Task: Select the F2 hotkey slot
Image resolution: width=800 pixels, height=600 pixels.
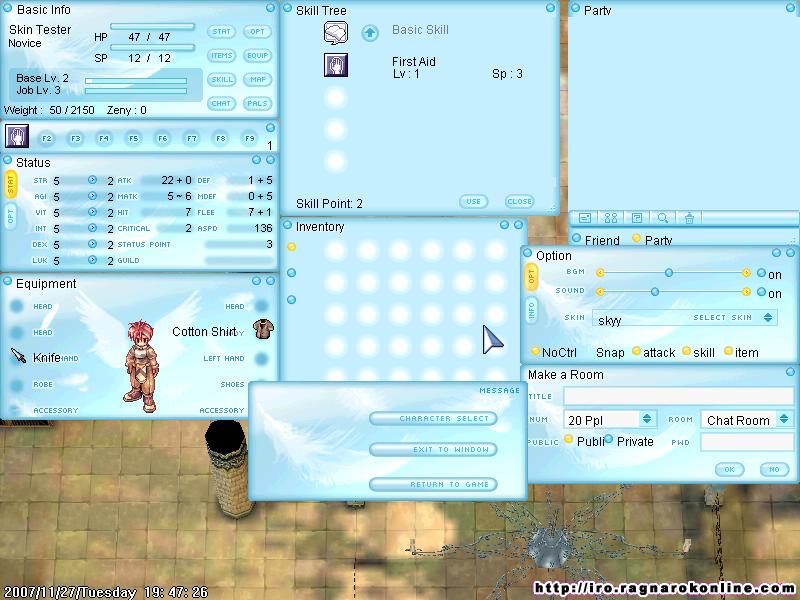Action: [46, 138]
